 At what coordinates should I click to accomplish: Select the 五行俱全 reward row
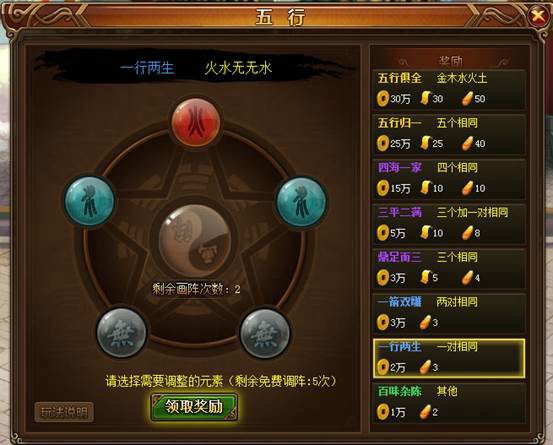[449, 89]
